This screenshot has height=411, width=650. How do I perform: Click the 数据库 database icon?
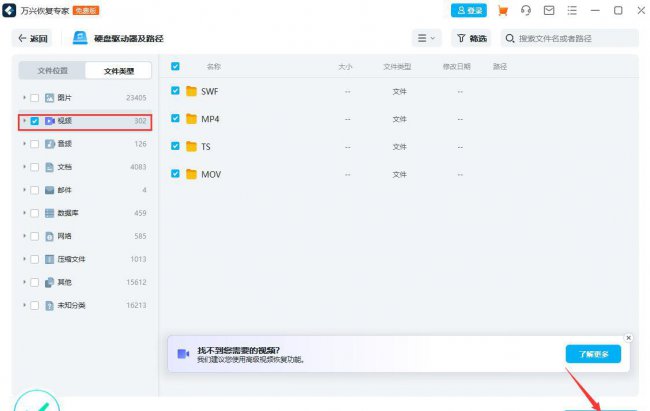tap(50, 213)
